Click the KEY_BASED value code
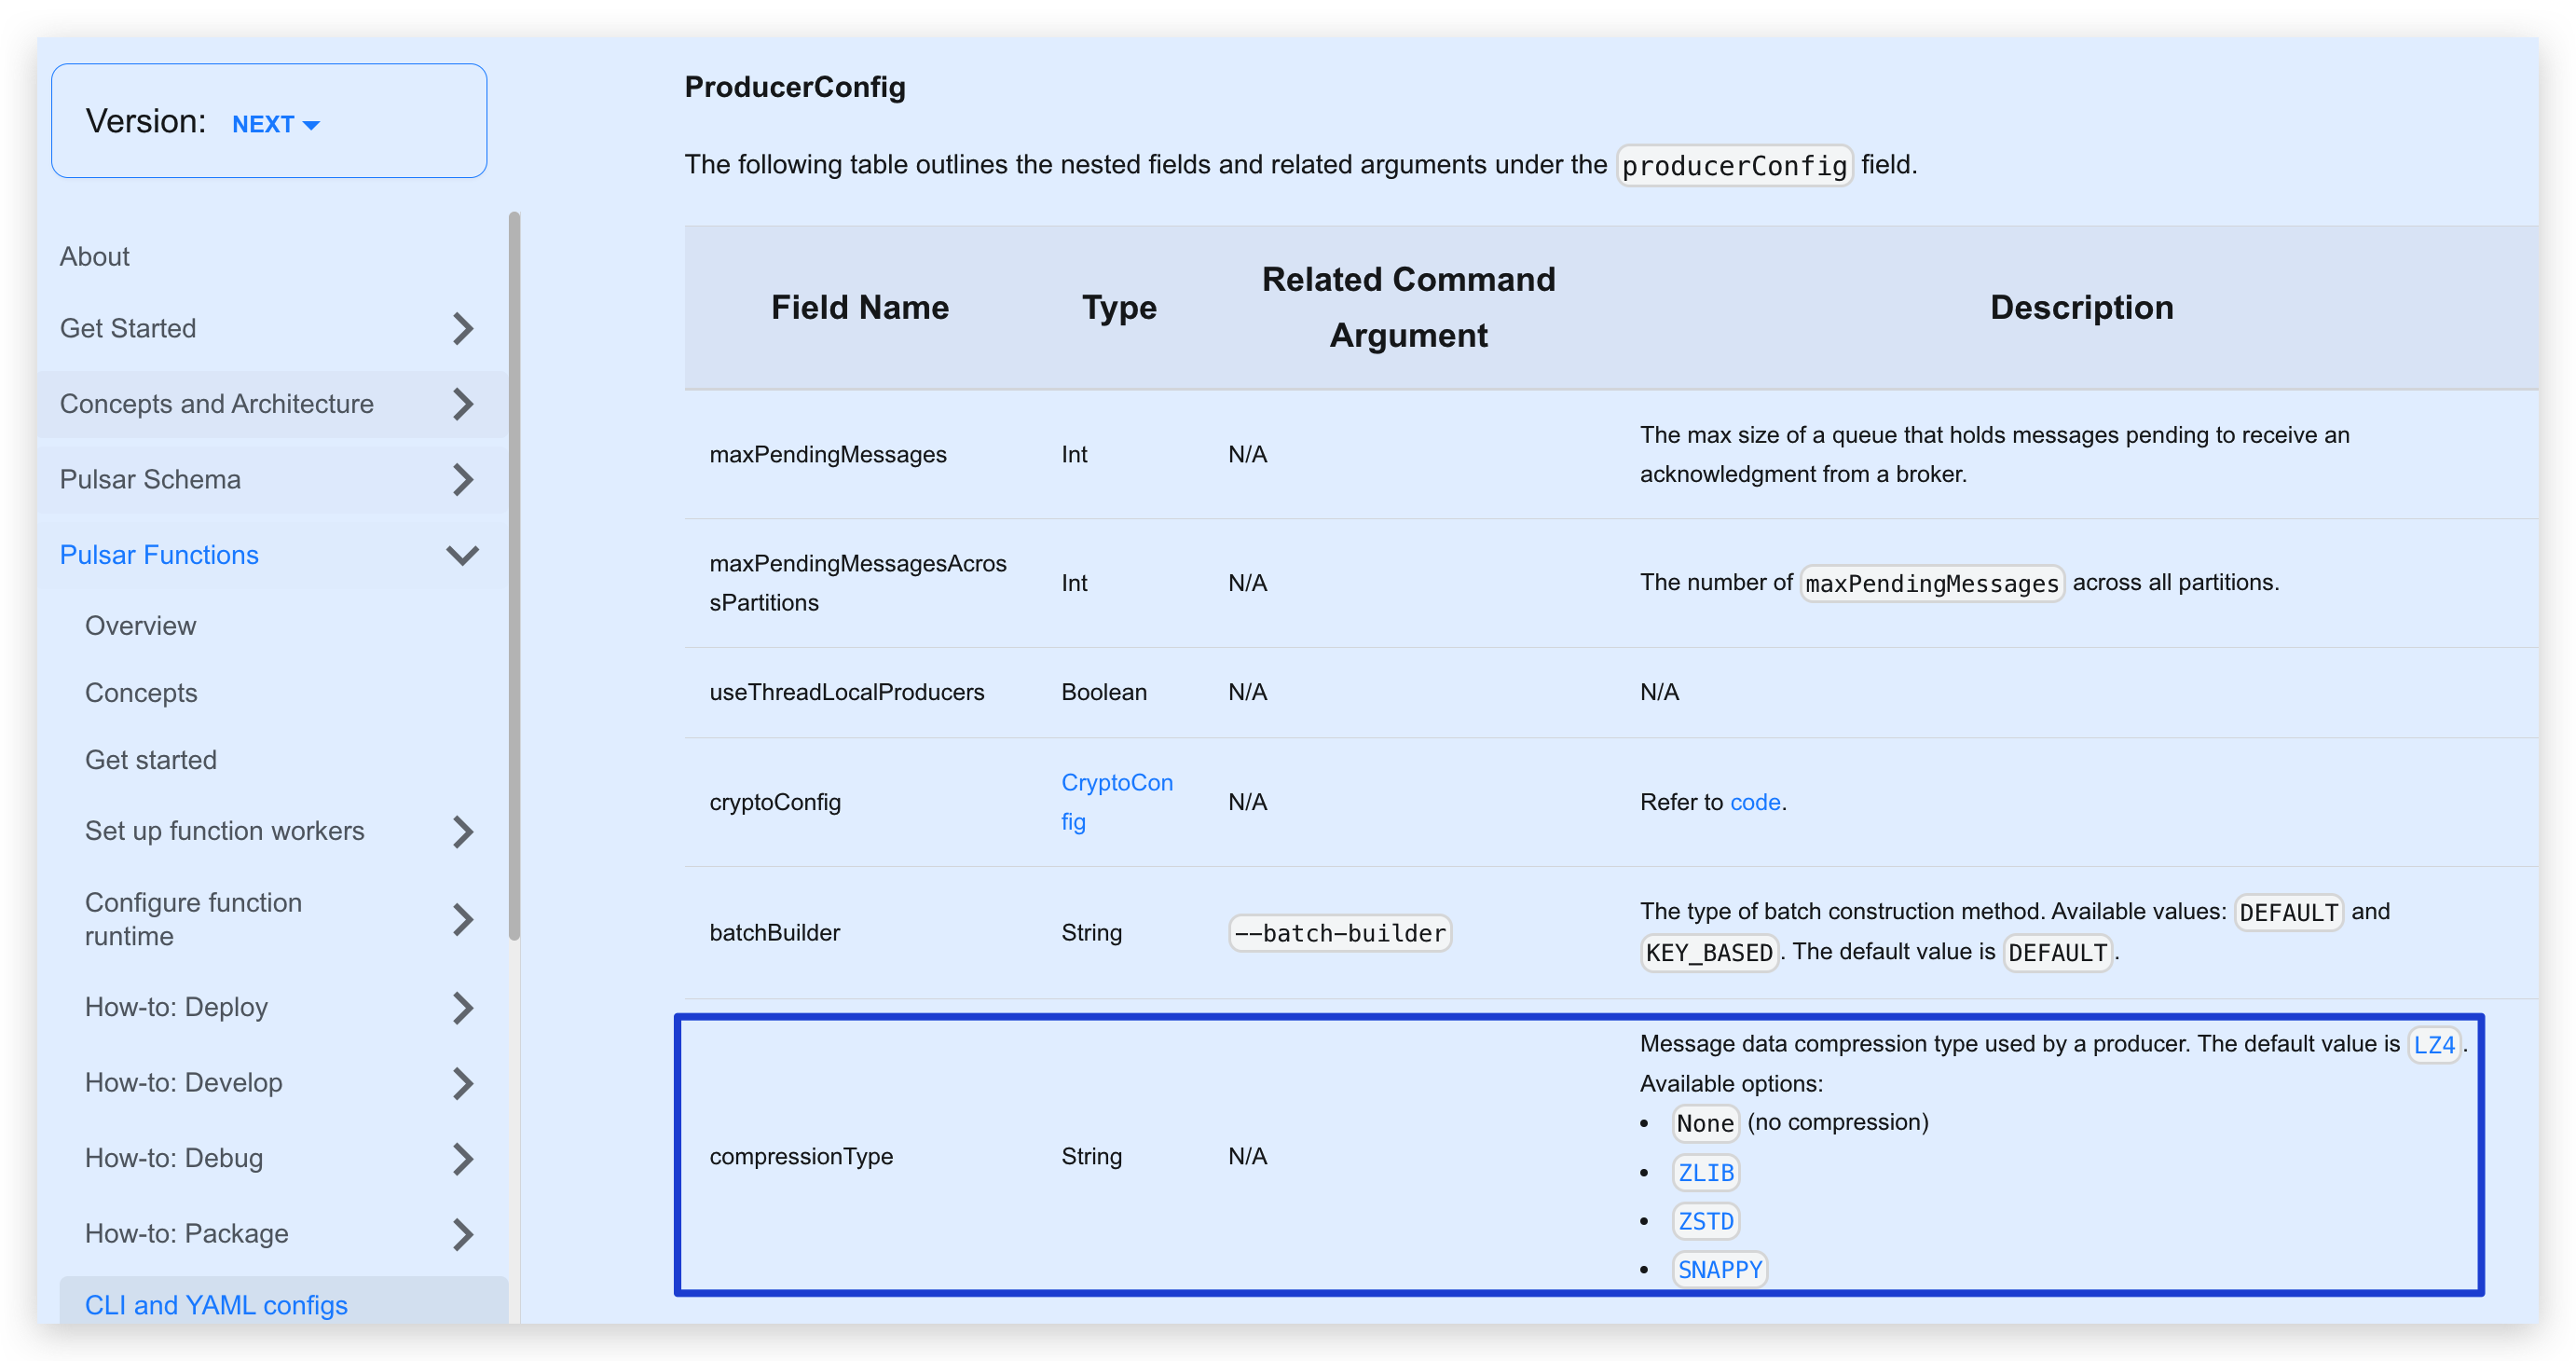 click(x=1709, y=953)
